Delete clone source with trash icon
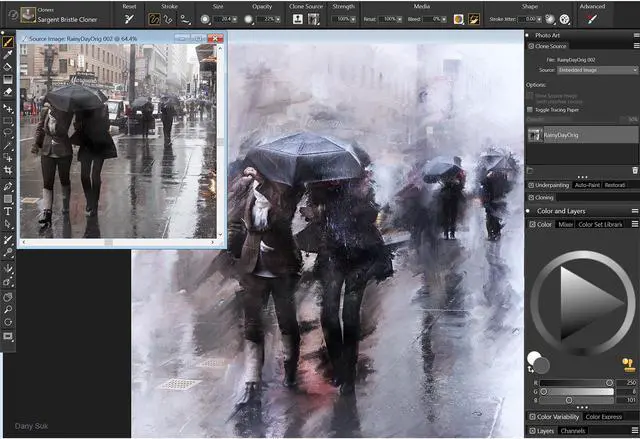 pos(634,171)
